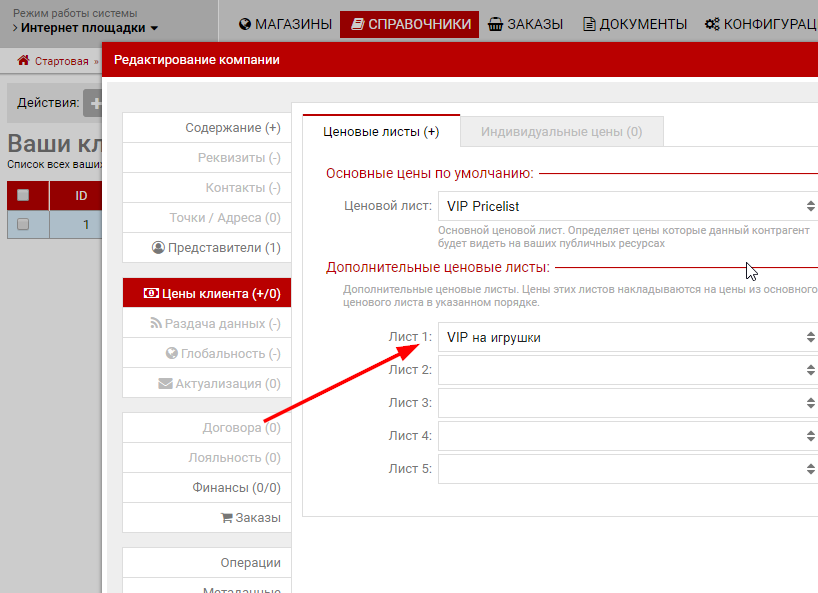Image resolution: width=818 pixels, height=593 pixels.
Task: Open the Ценовой лист VIP Pricelist dropdown
Action: click(628, 206)
